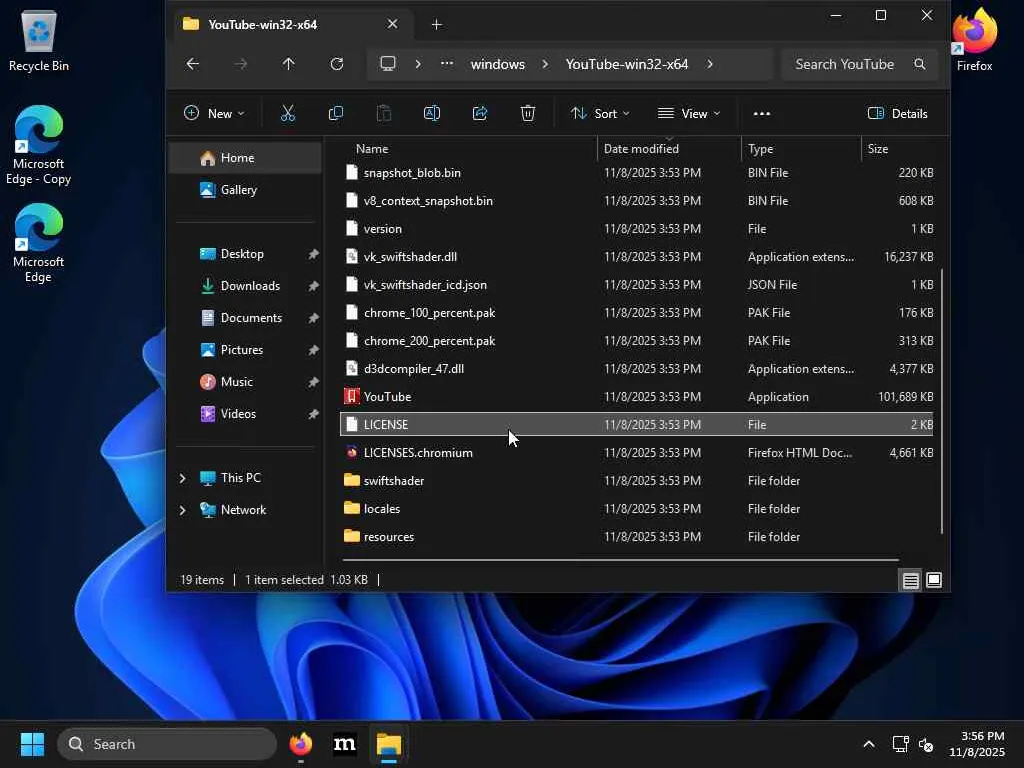Expand the Network tree node
The image size is (1024, 768).
[x=182, y=510]
